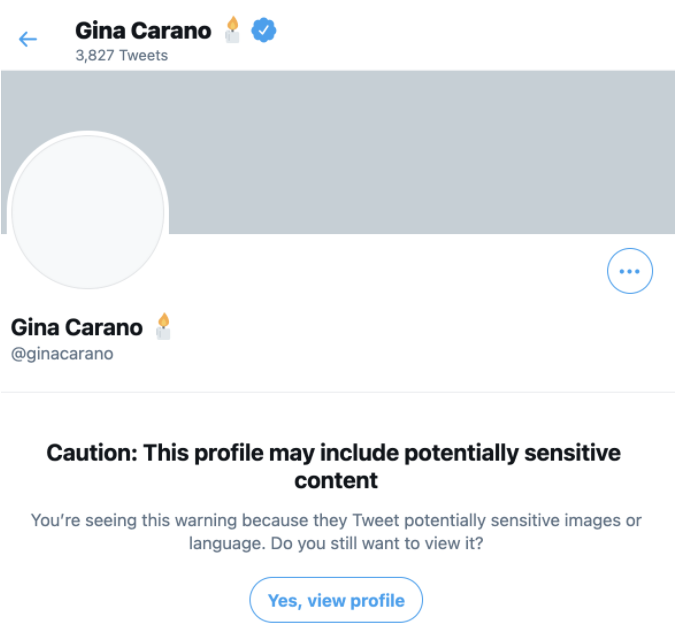
Task: Click the word "language" in the warning description
Action: (x=223, y=544)
